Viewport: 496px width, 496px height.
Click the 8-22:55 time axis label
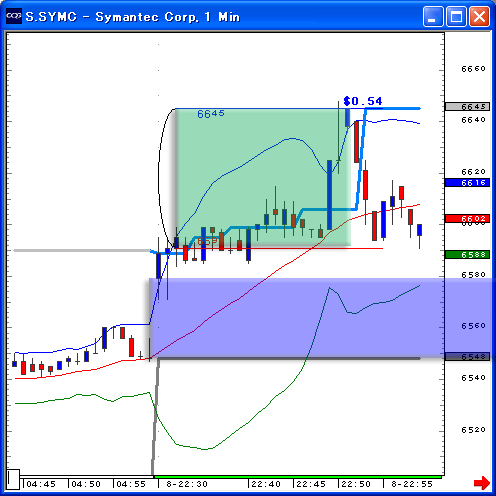pyautogui.click(x=412, y=484)
